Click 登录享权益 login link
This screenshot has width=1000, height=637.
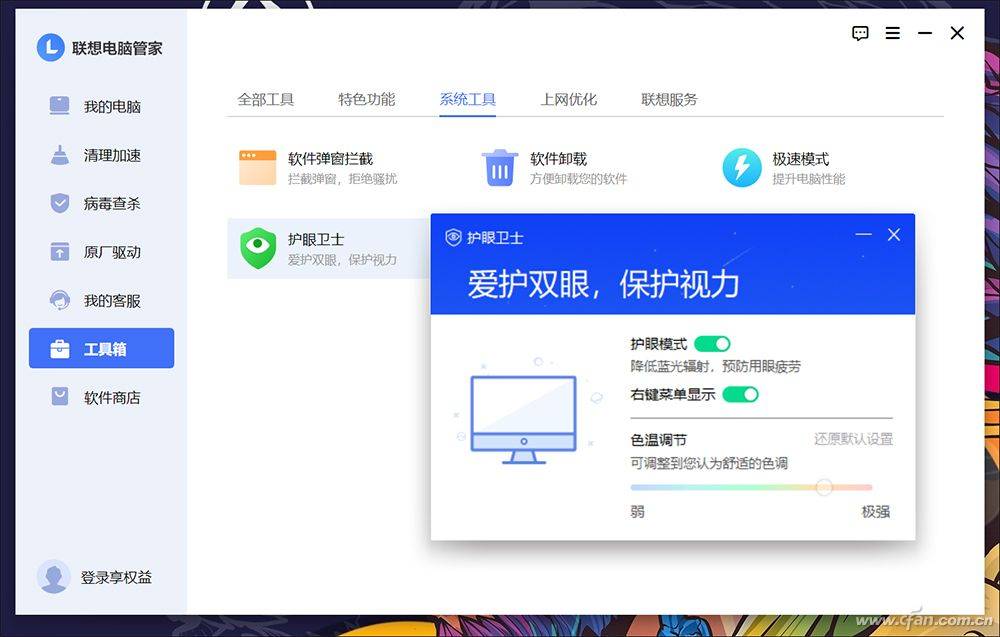[116, 577]
